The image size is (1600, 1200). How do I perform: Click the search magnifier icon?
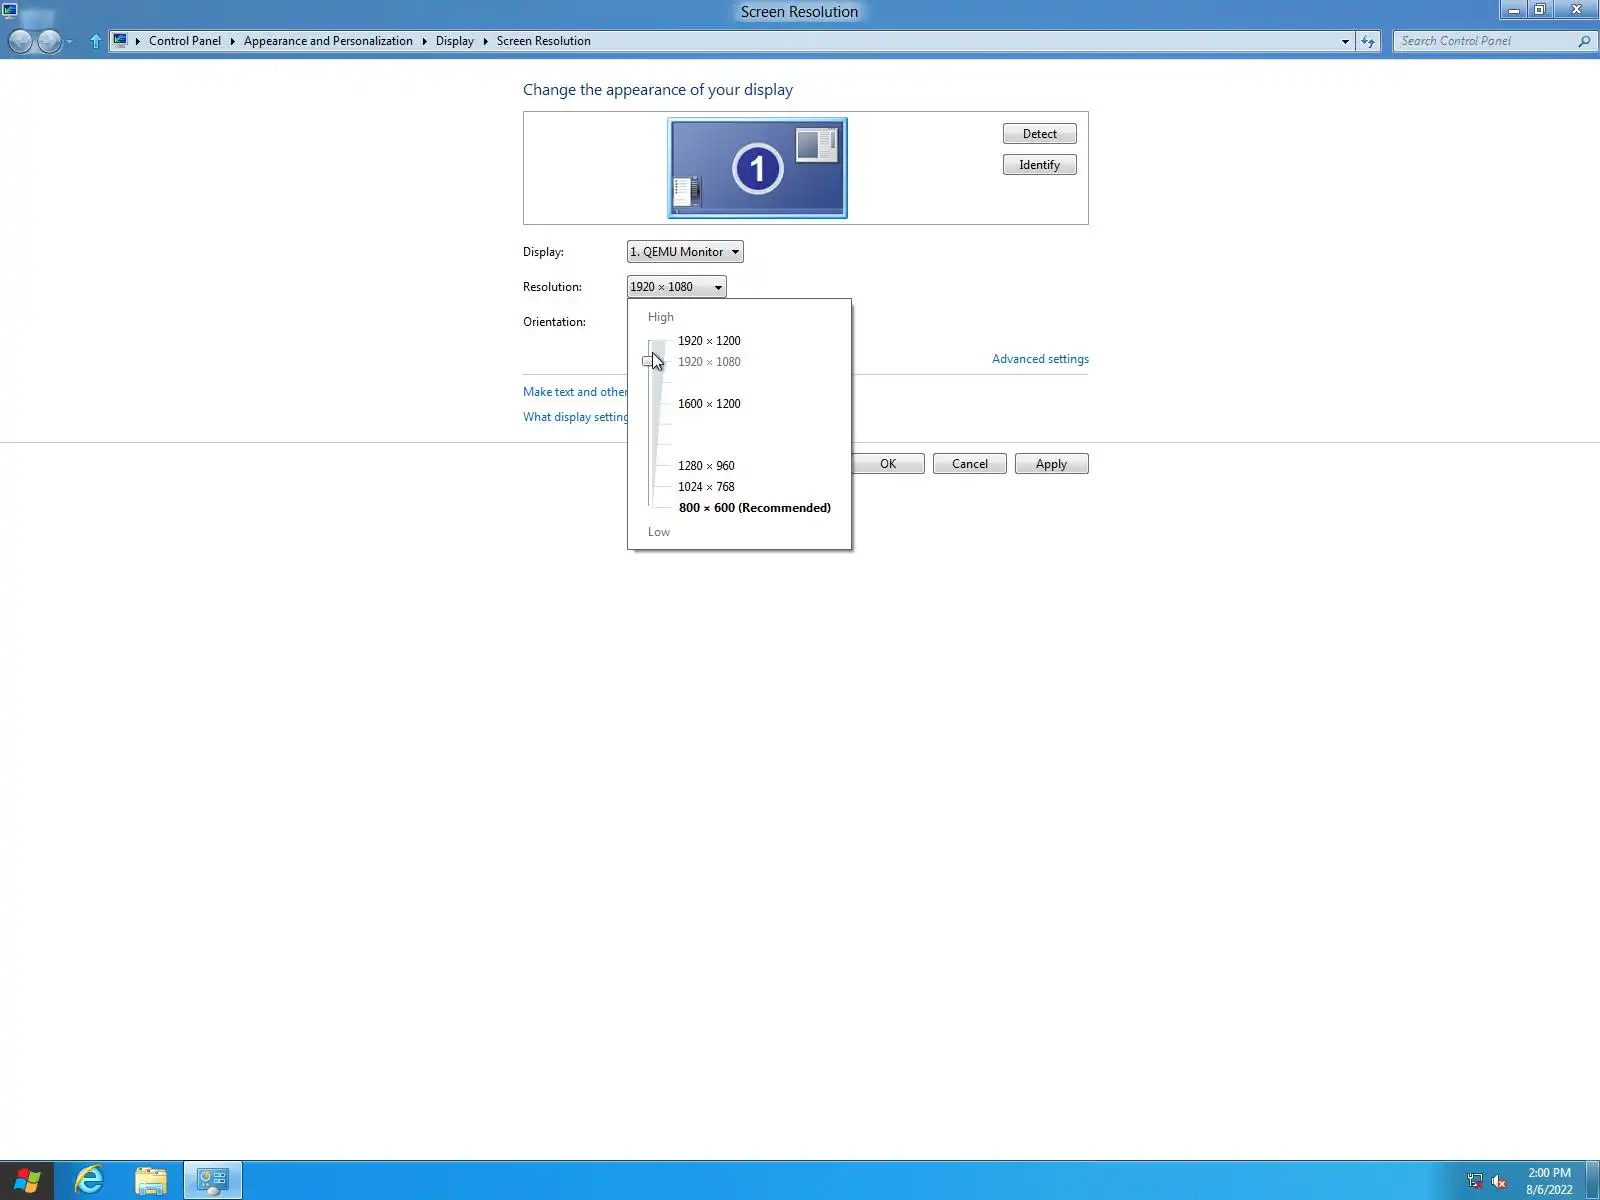[x=1584, y=41]
